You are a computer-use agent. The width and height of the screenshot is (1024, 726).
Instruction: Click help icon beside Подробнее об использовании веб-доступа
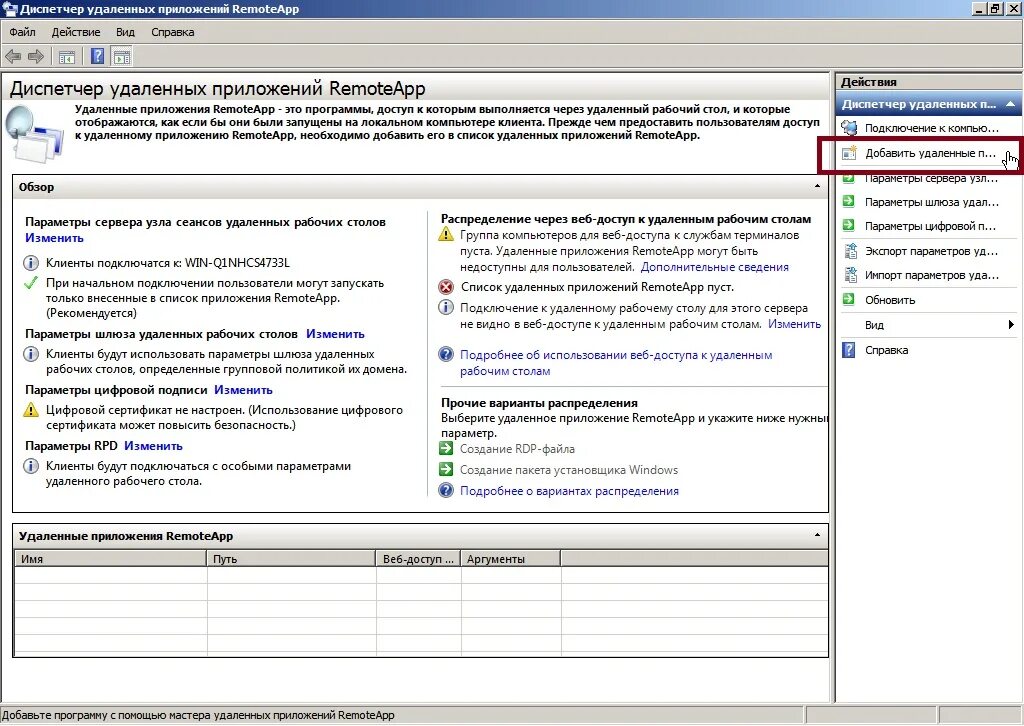click(x=446, y=355)
